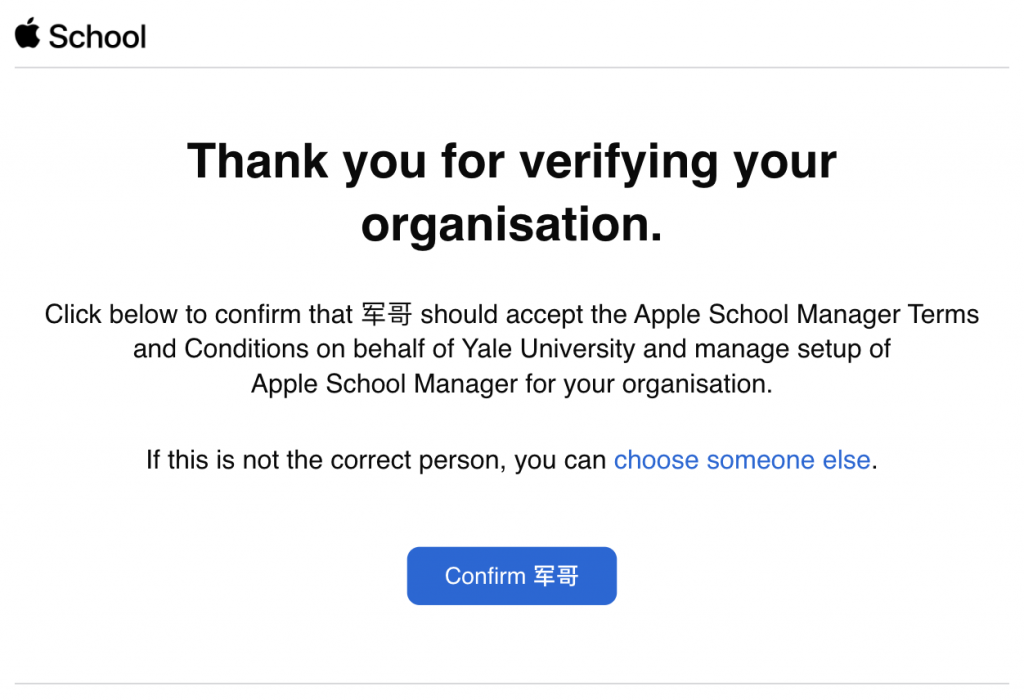This screenshot has height=700, width=1024.
Task: Click the Apple logo icon
Action: pyautogui.click(x=27, y=34)
